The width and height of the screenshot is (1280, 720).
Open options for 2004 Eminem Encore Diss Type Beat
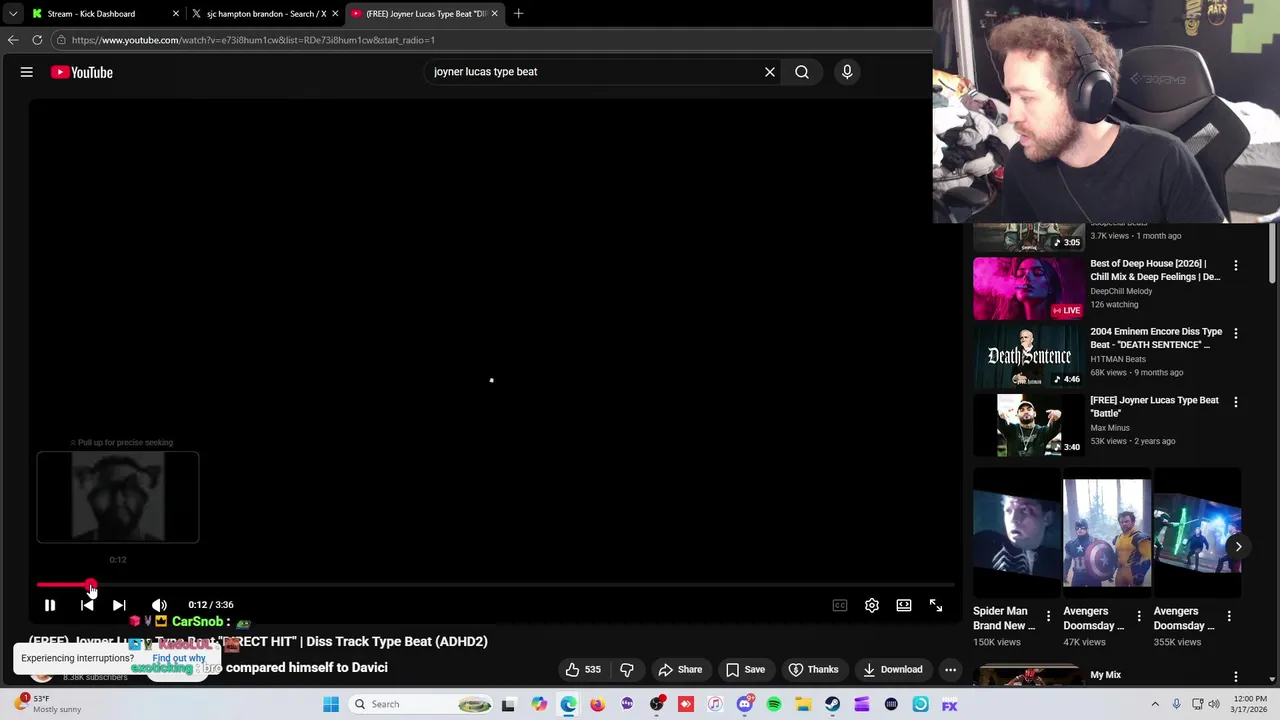[1236, 334]
